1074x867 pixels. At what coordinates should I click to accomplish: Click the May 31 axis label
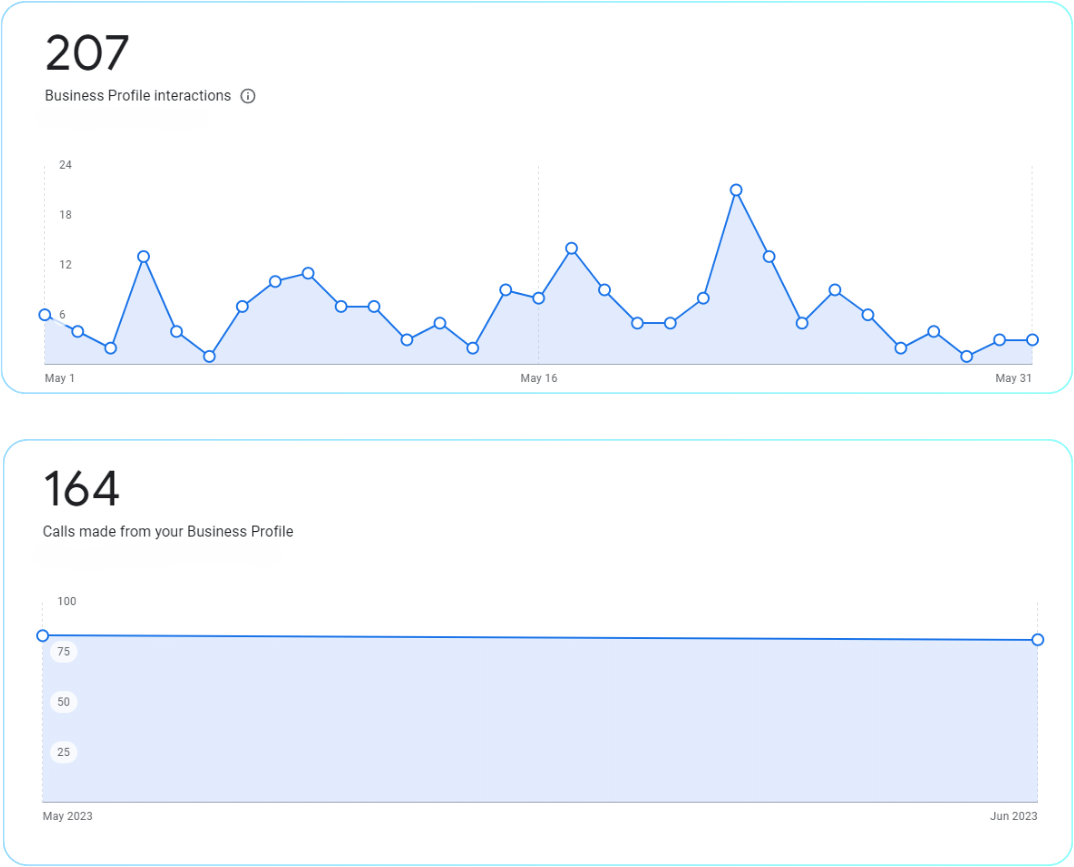click(1013, 378)
